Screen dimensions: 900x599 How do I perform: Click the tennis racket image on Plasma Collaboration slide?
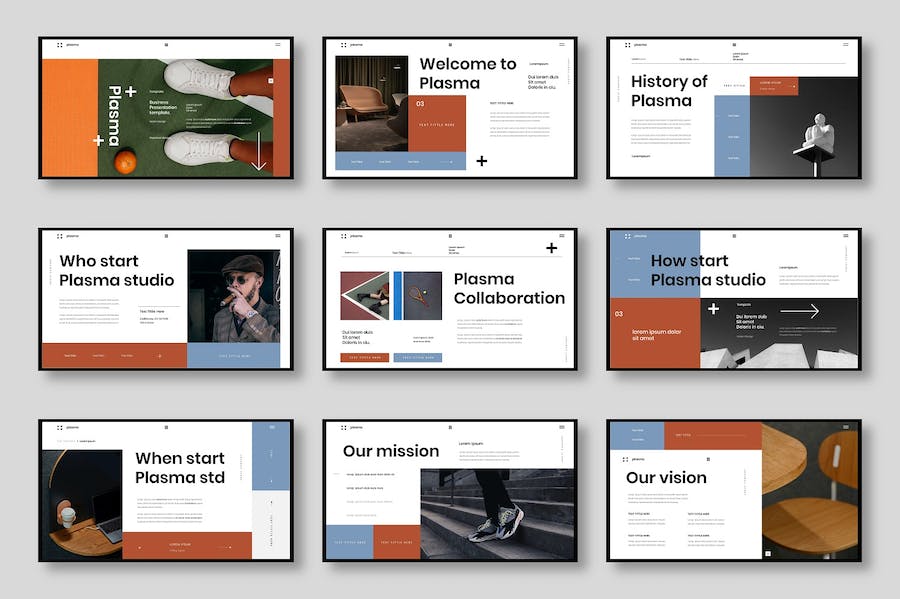point(419,296)
